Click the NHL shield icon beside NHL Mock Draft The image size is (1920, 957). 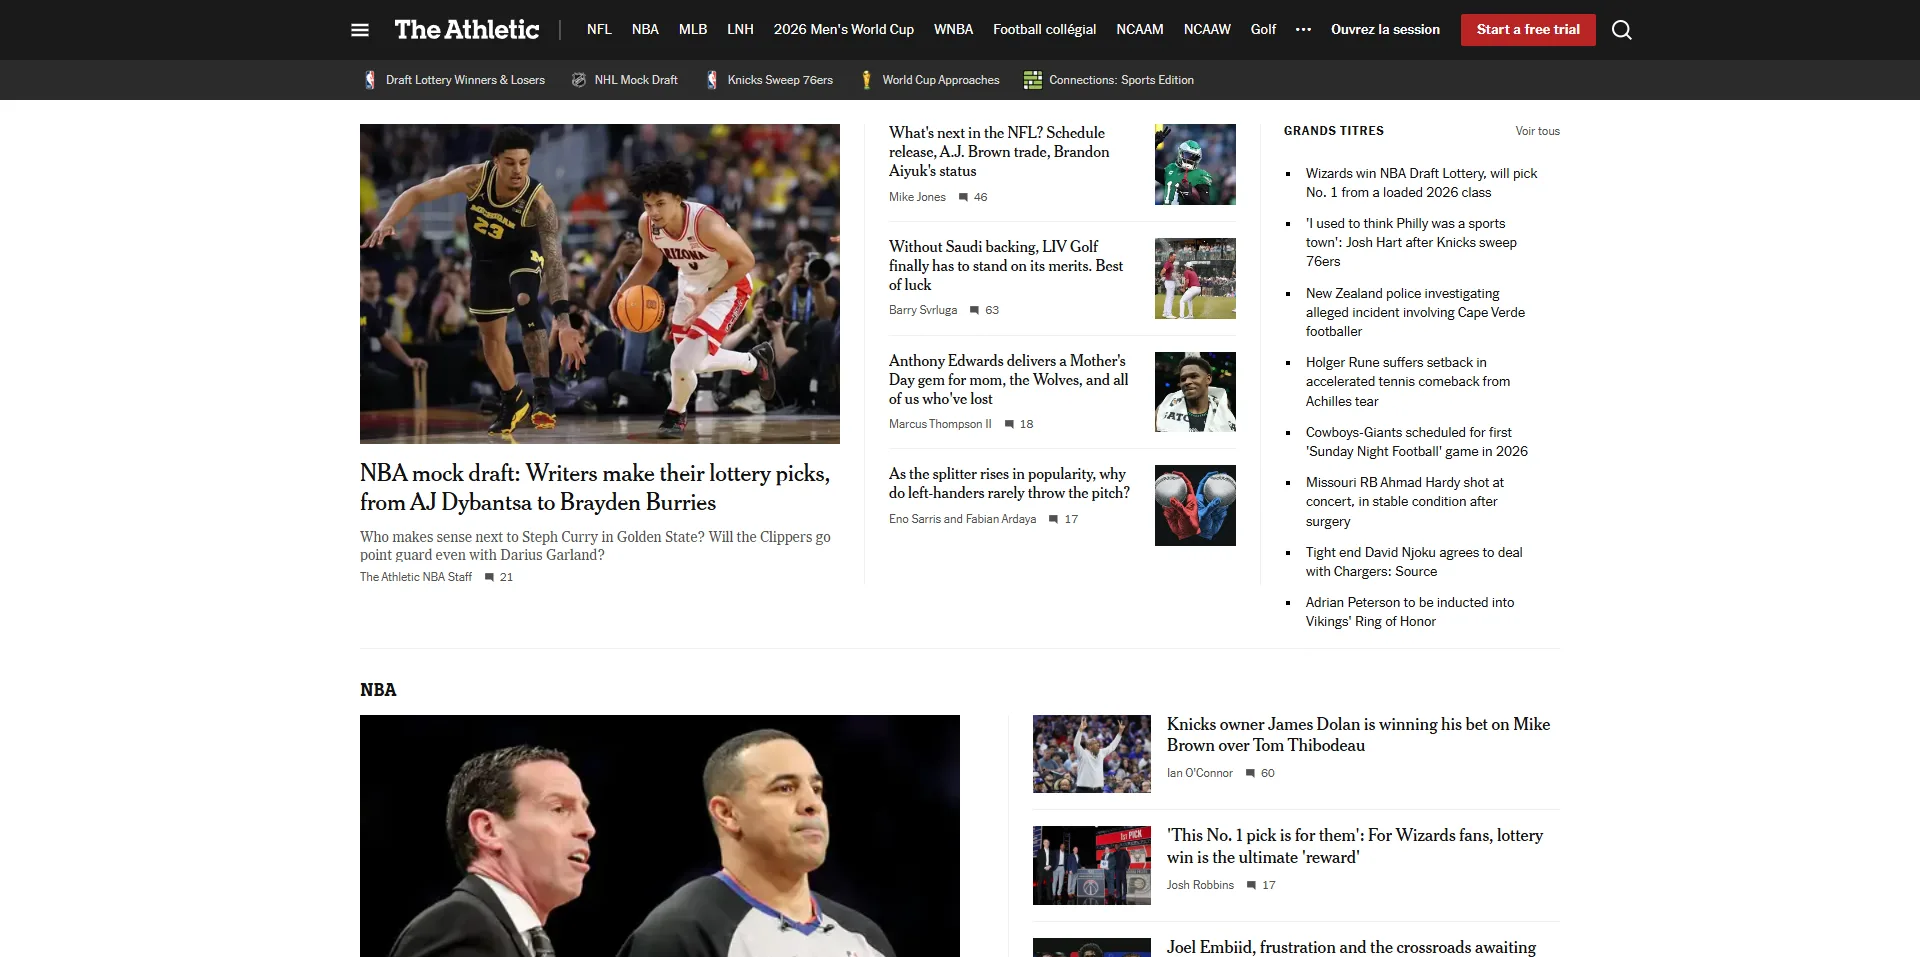(578, 80)
